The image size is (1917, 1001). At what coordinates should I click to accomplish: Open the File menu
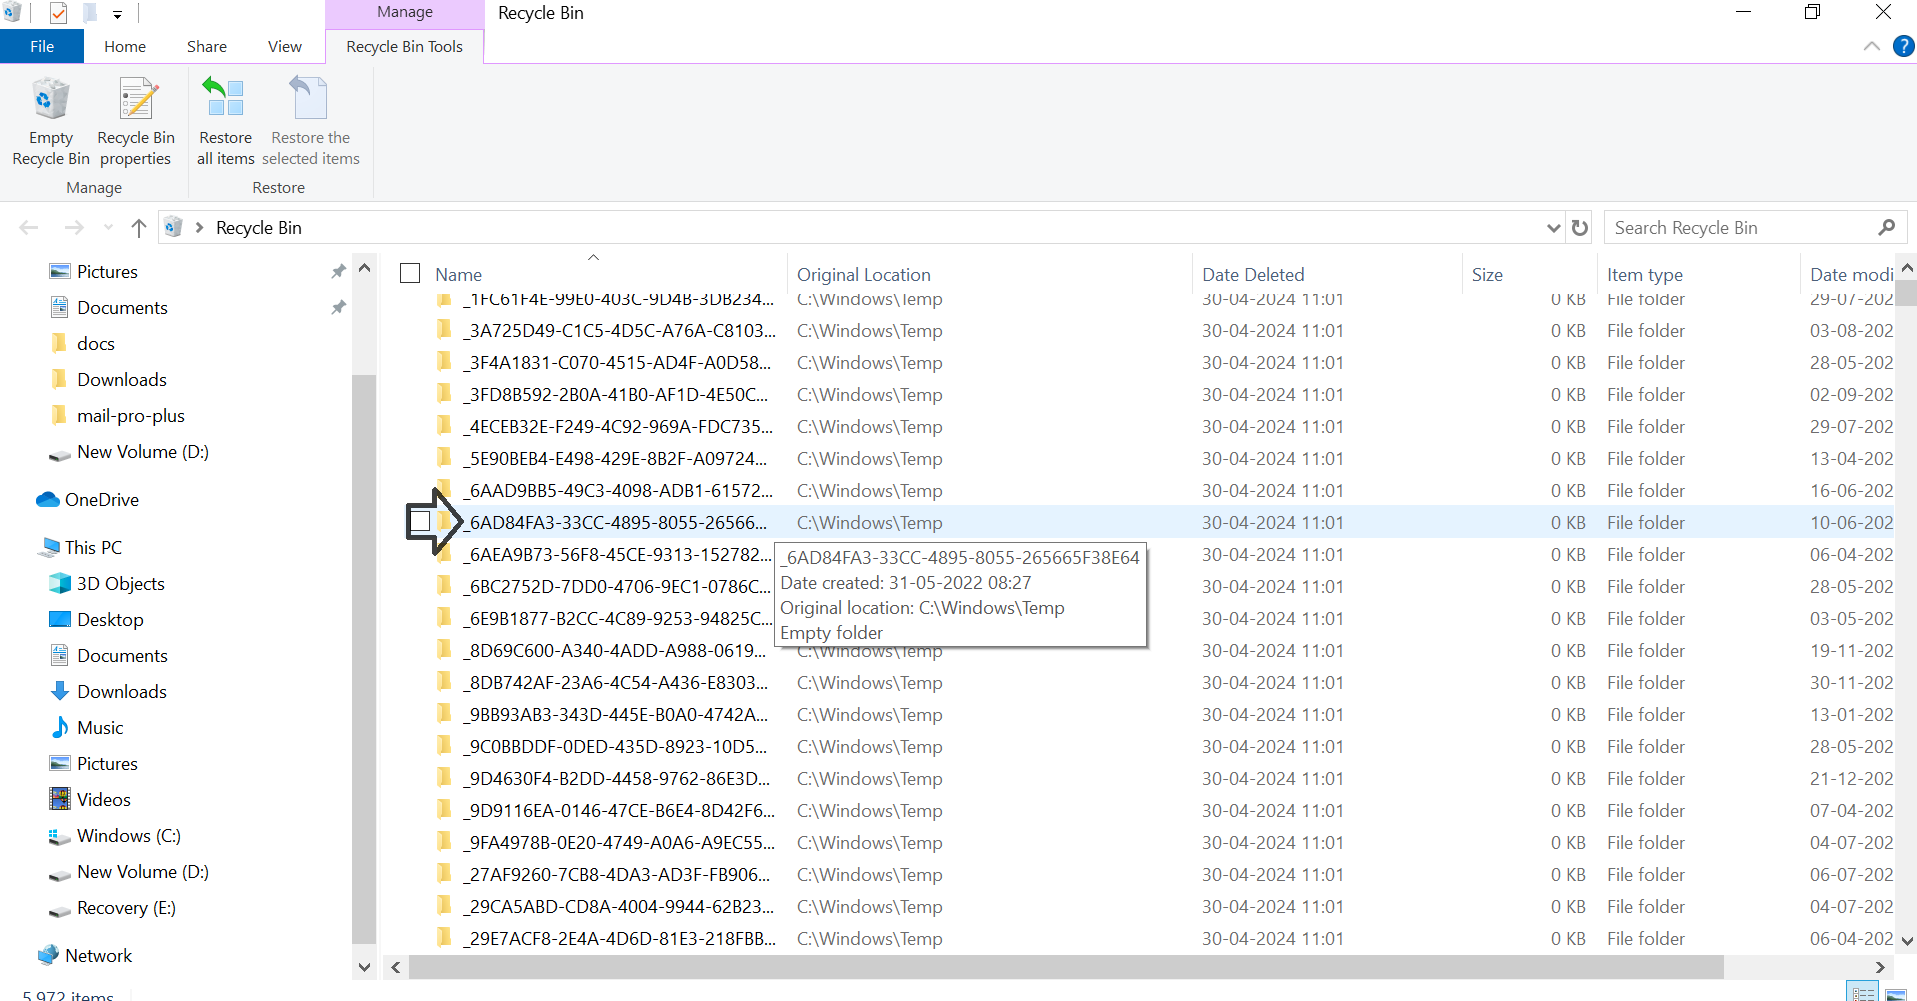[42, 46]
